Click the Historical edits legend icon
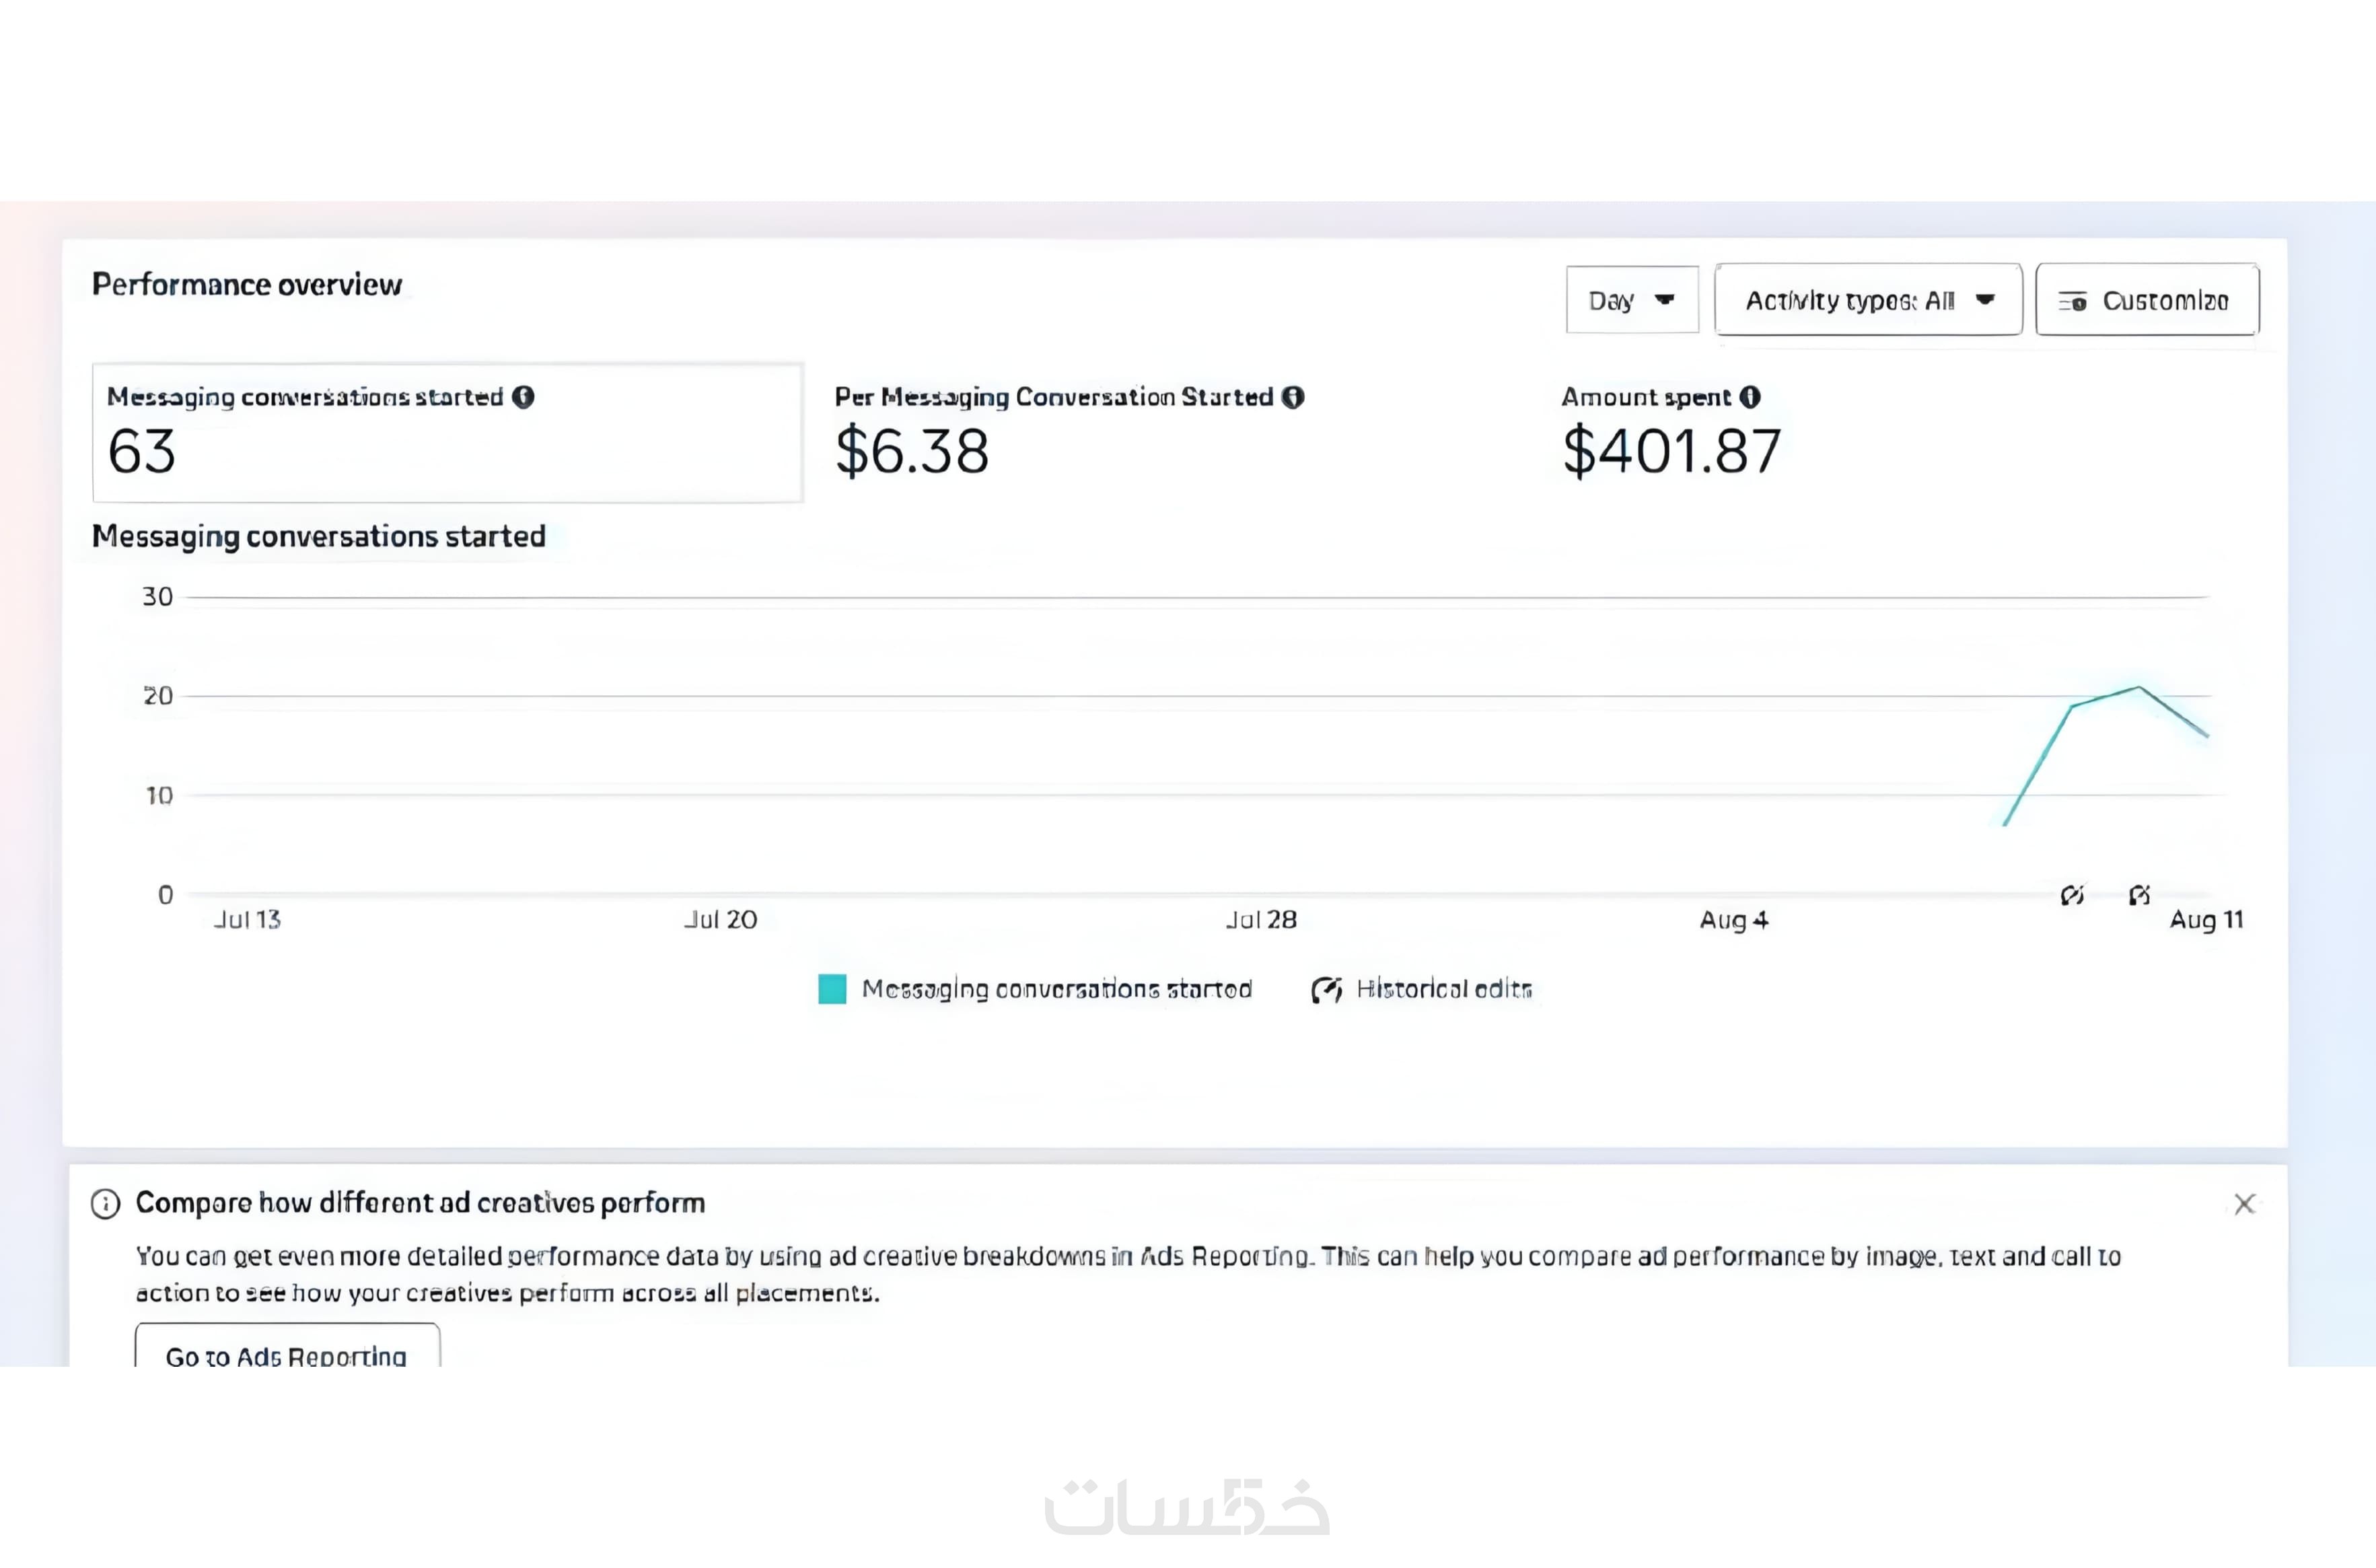Screen dimensions: 2376x1568 click(x=1326, y=989)
